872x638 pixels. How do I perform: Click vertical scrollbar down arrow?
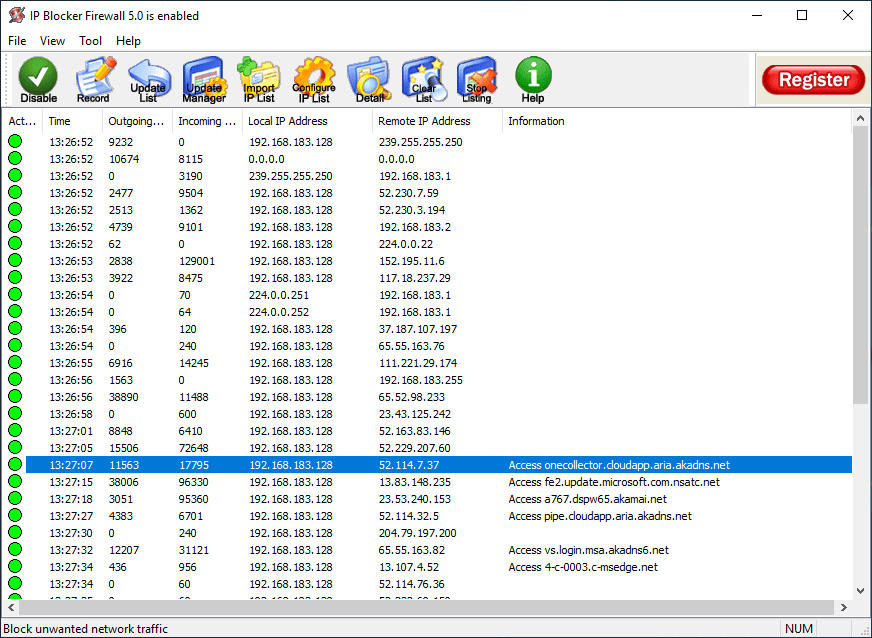[861, 589]
